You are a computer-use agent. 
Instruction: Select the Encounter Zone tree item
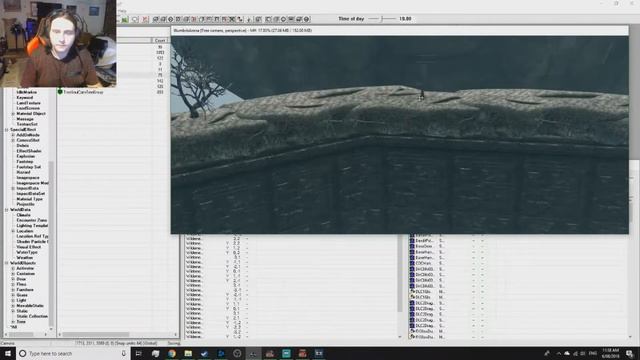point(31,220)
